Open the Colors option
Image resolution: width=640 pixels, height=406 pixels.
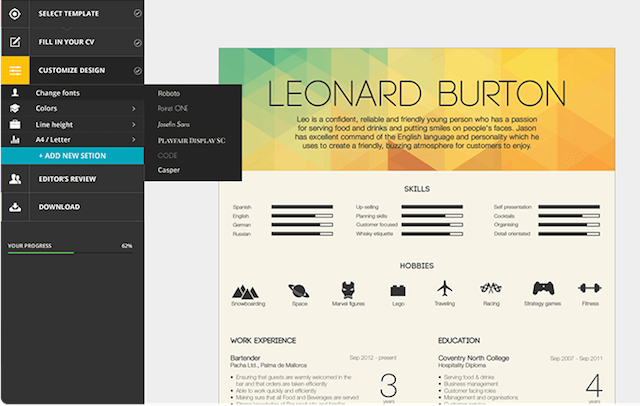tap(46, 109)
